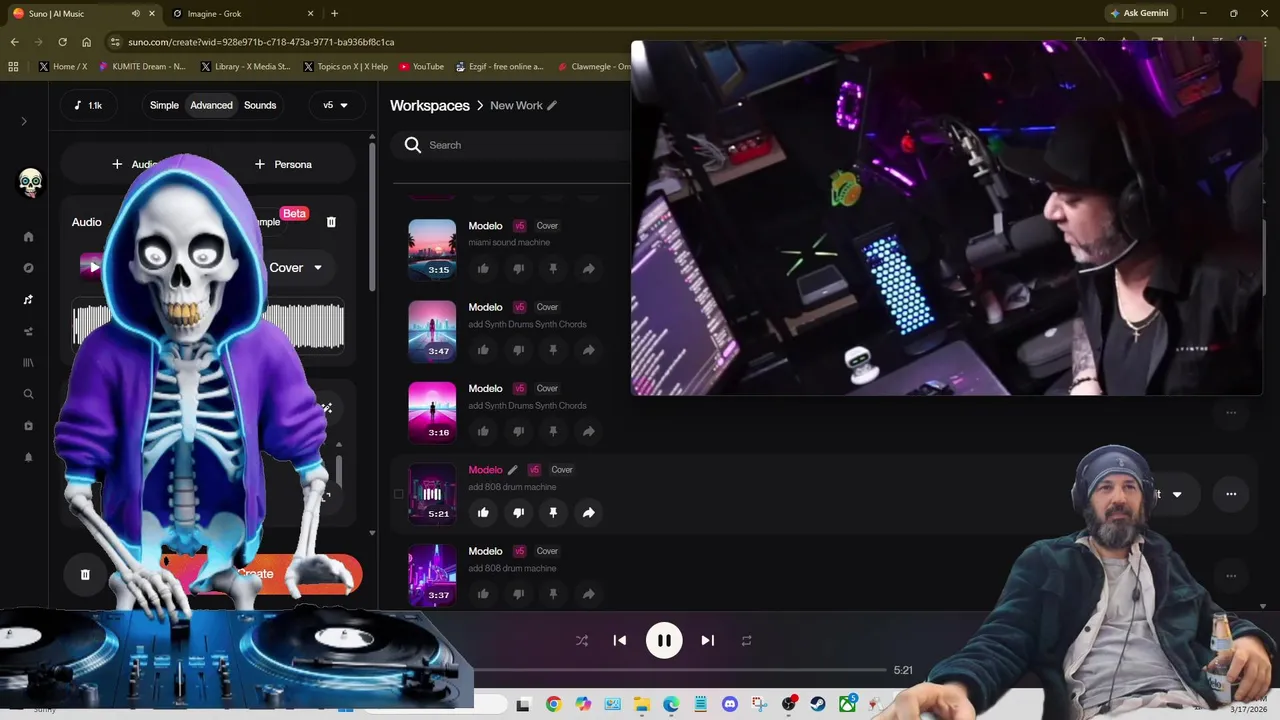The width and height of the screenshot is (1280, 720).
Task: Check the 1.1k credits balance button
Action: click(x=88, y=105)
